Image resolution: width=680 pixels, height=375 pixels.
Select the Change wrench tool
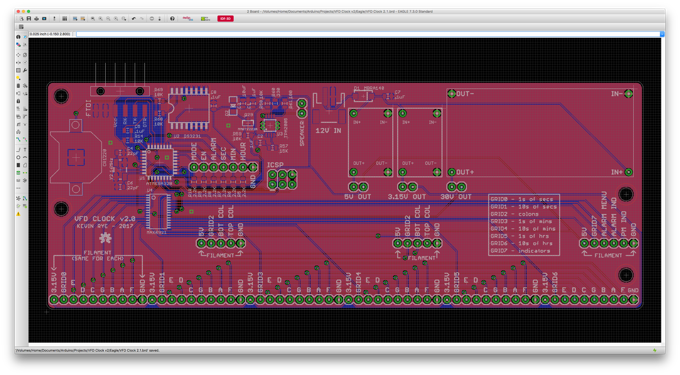pyautogui.click(x=25, y=70)
